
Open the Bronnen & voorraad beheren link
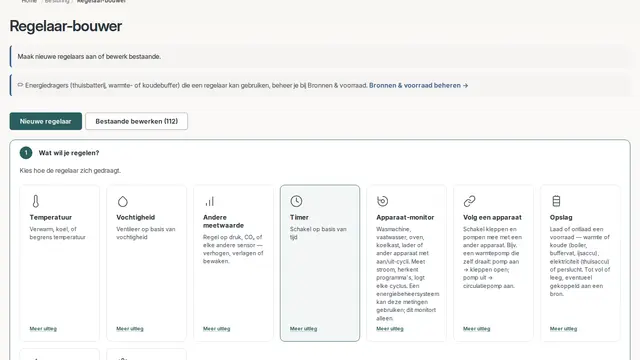(418, 85)
